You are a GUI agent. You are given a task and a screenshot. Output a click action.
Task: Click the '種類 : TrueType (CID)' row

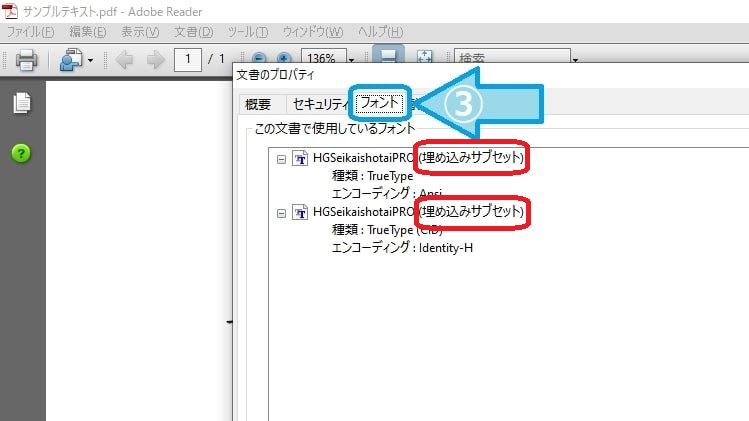(x=387, y=230)
